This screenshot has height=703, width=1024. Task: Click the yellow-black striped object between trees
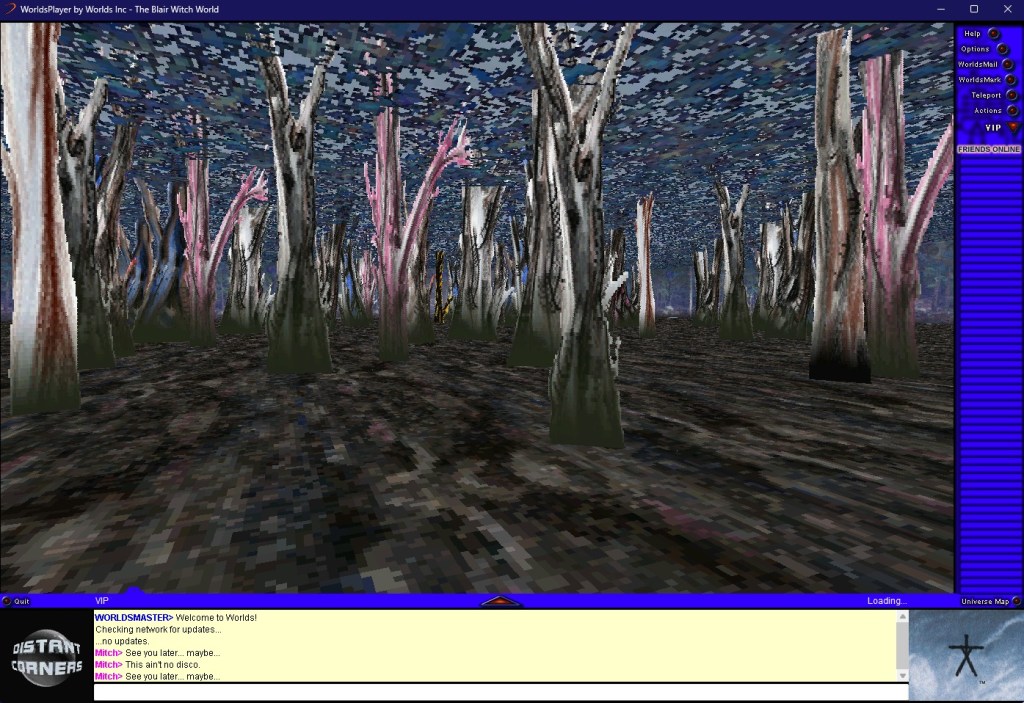(439, 288)
